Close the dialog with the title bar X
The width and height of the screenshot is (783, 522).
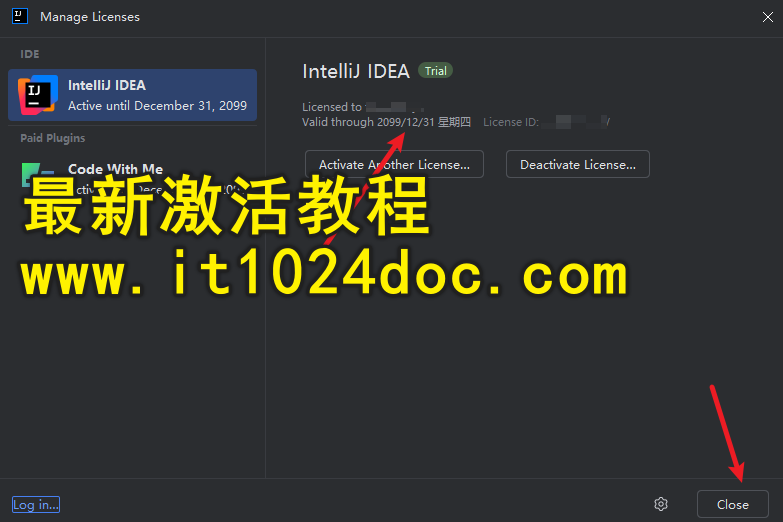click(x=766, y=16)
